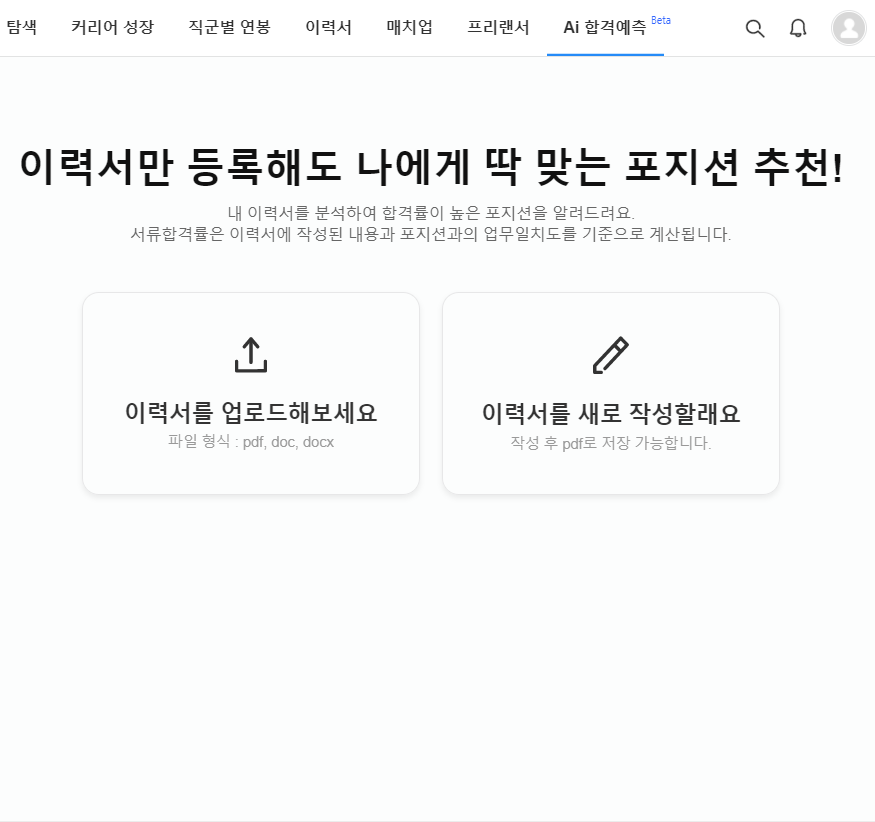The width and height of the screenshot is (875, 822).
Task: Click the pencil write icon
Action: [610, 355]
